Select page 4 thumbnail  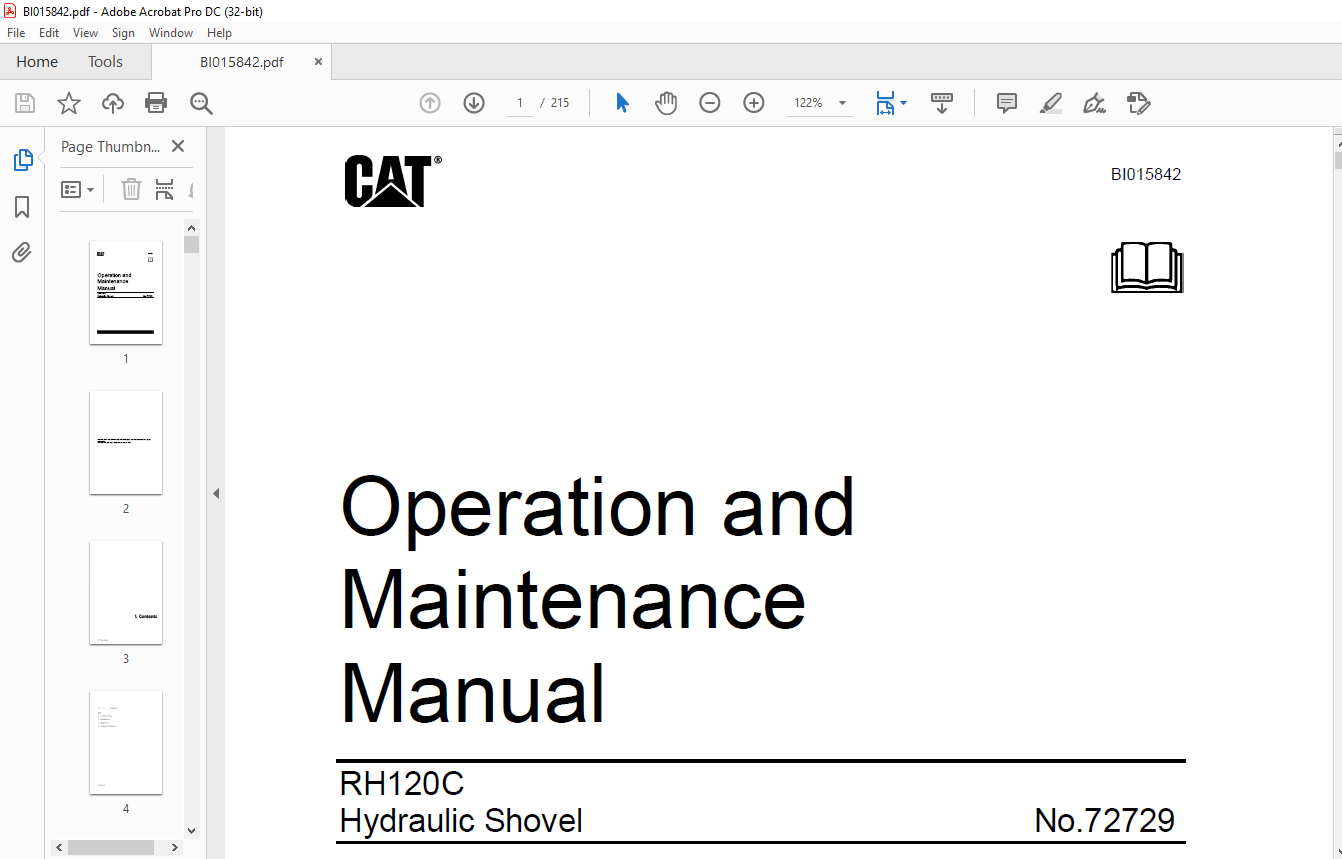[x=126, y=743]
